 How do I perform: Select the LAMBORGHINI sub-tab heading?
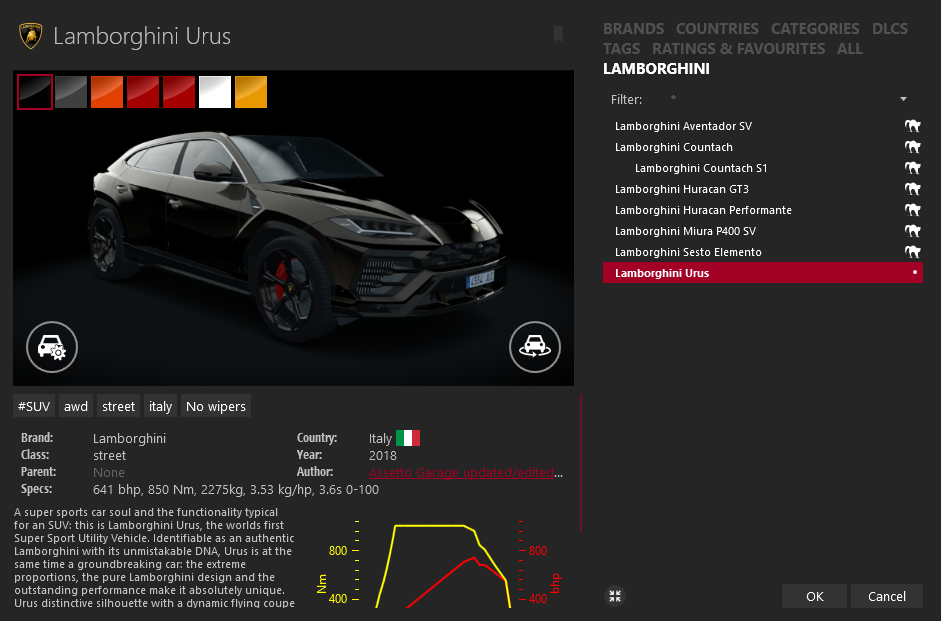(656, 69)
